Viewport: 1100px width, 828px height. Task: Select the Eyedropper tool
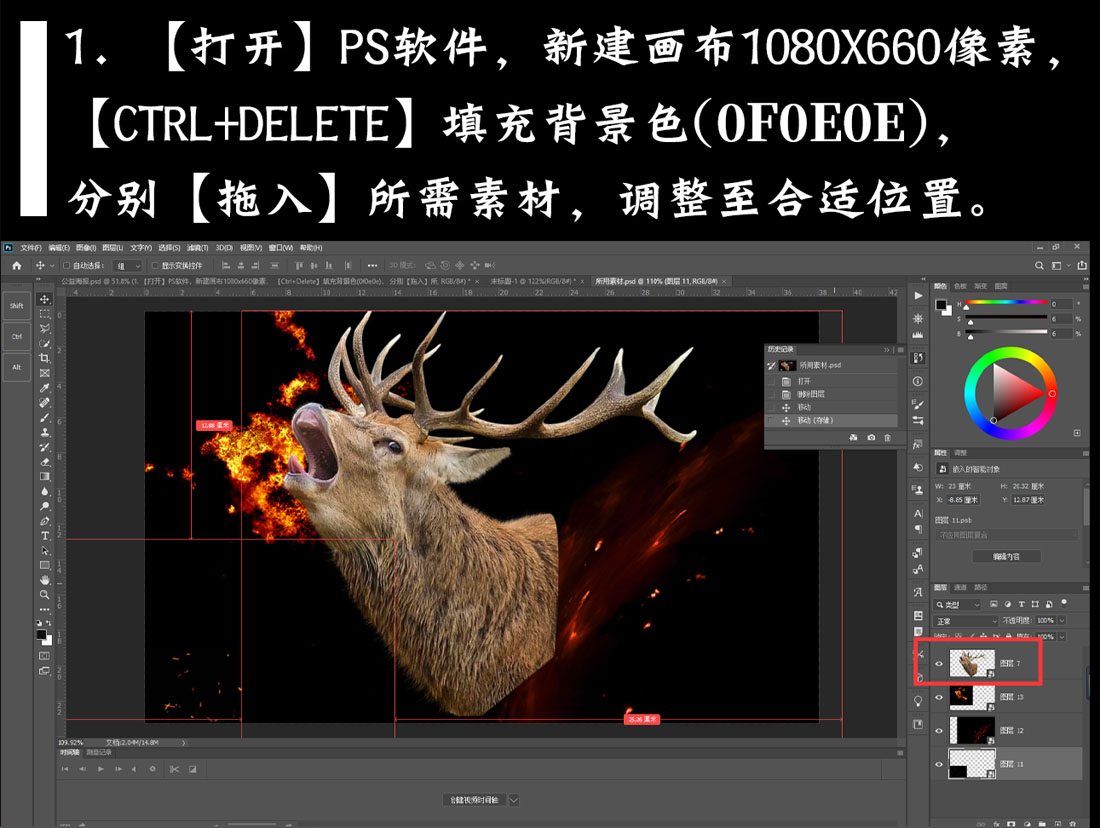[x=44, y=388]
